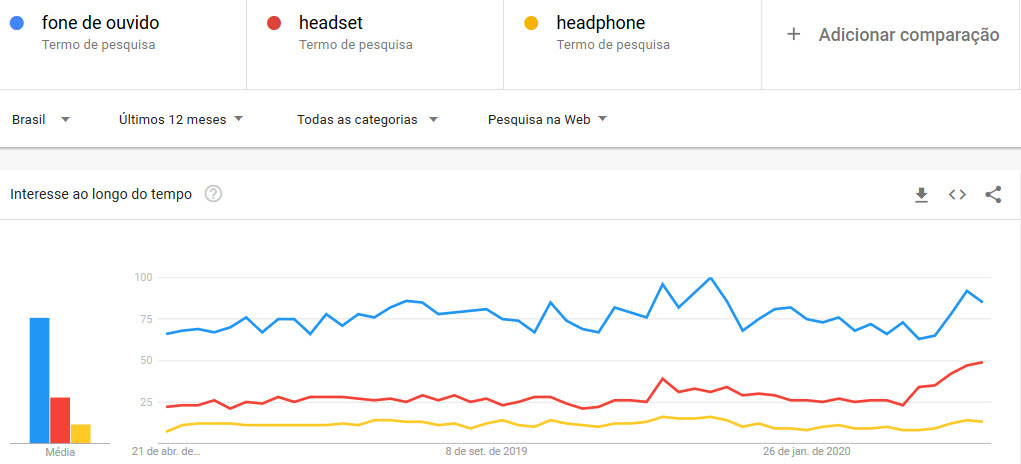Click the red average bar in Média
Screen dimensions: 1021x464
click(x=60, y=420)
